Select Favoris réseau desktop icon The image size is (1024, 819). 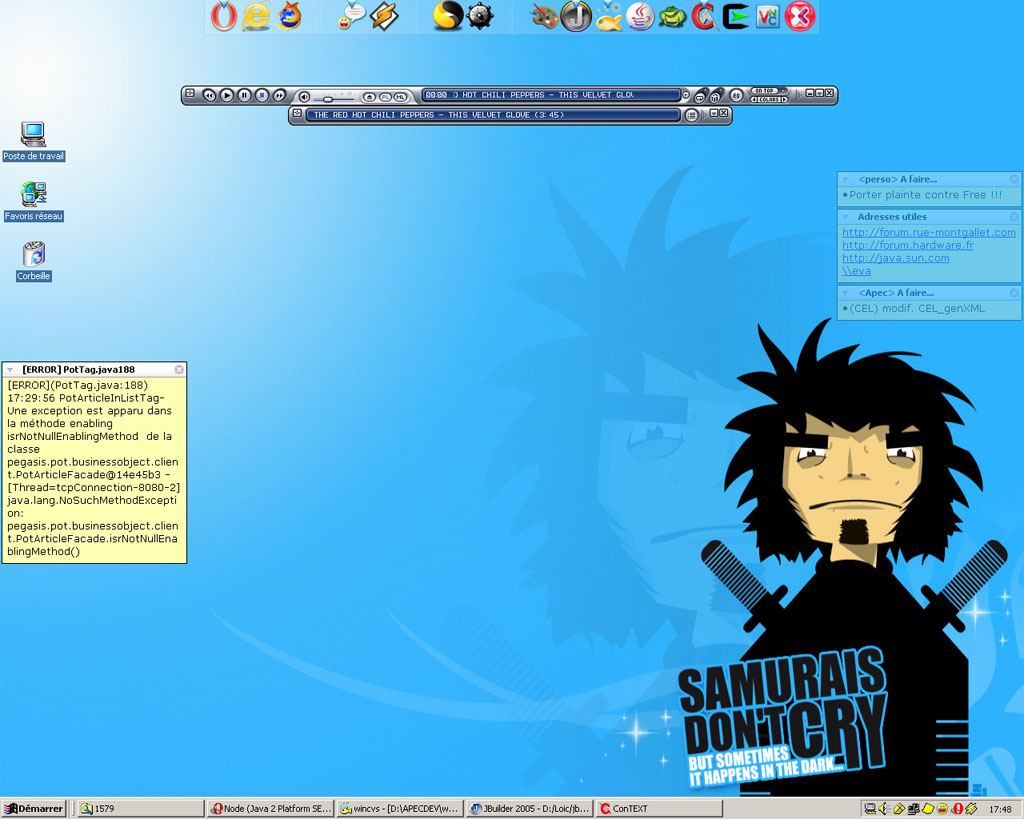(x=33, y=201)
